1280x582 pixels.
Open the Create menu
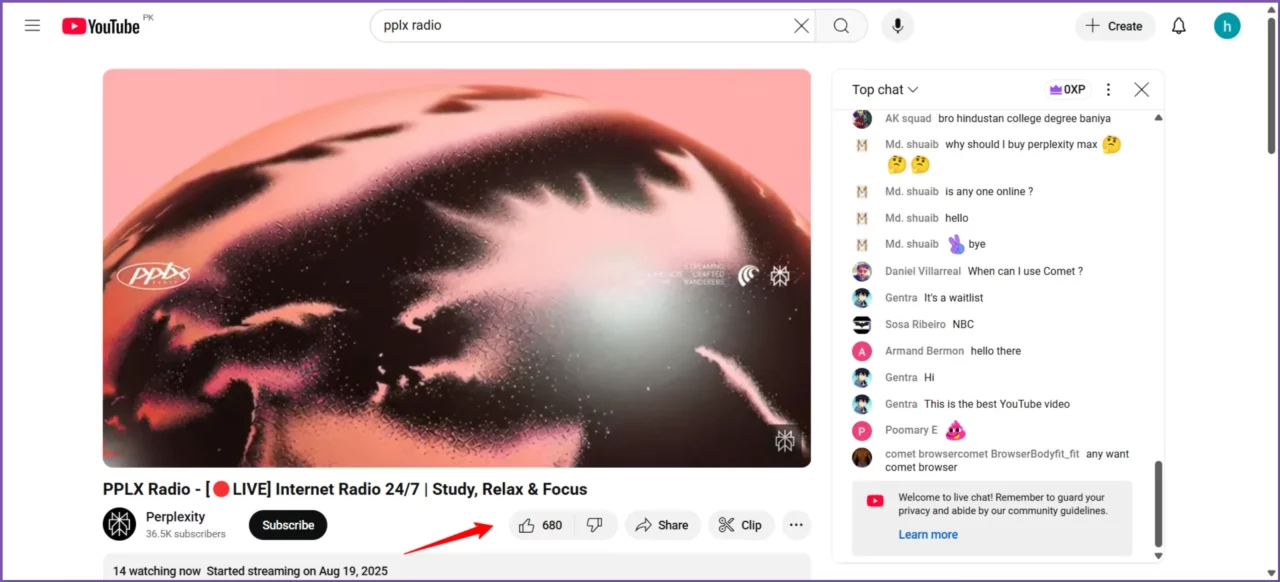pos(1114,26)
